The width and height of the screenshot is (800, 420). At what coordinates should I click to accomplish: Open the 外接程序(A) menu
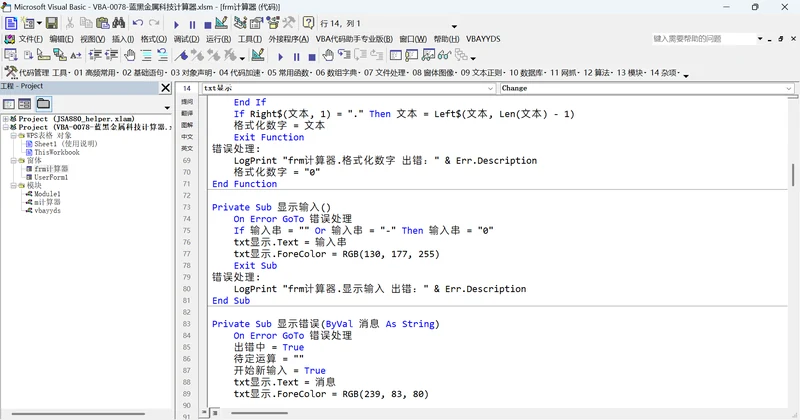[288, 39]
